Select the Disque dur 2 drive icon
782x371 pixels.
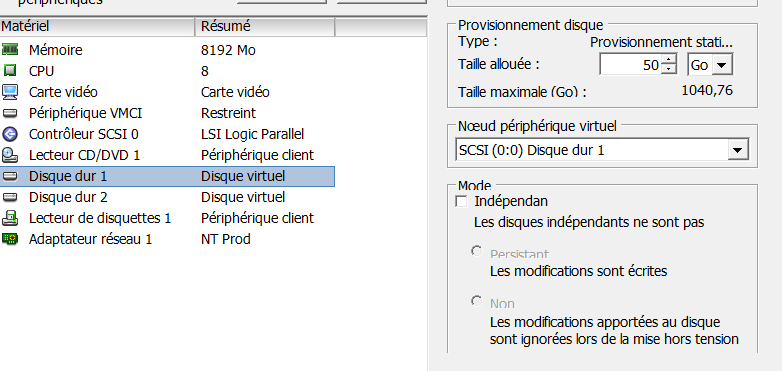tap(10, 197)
